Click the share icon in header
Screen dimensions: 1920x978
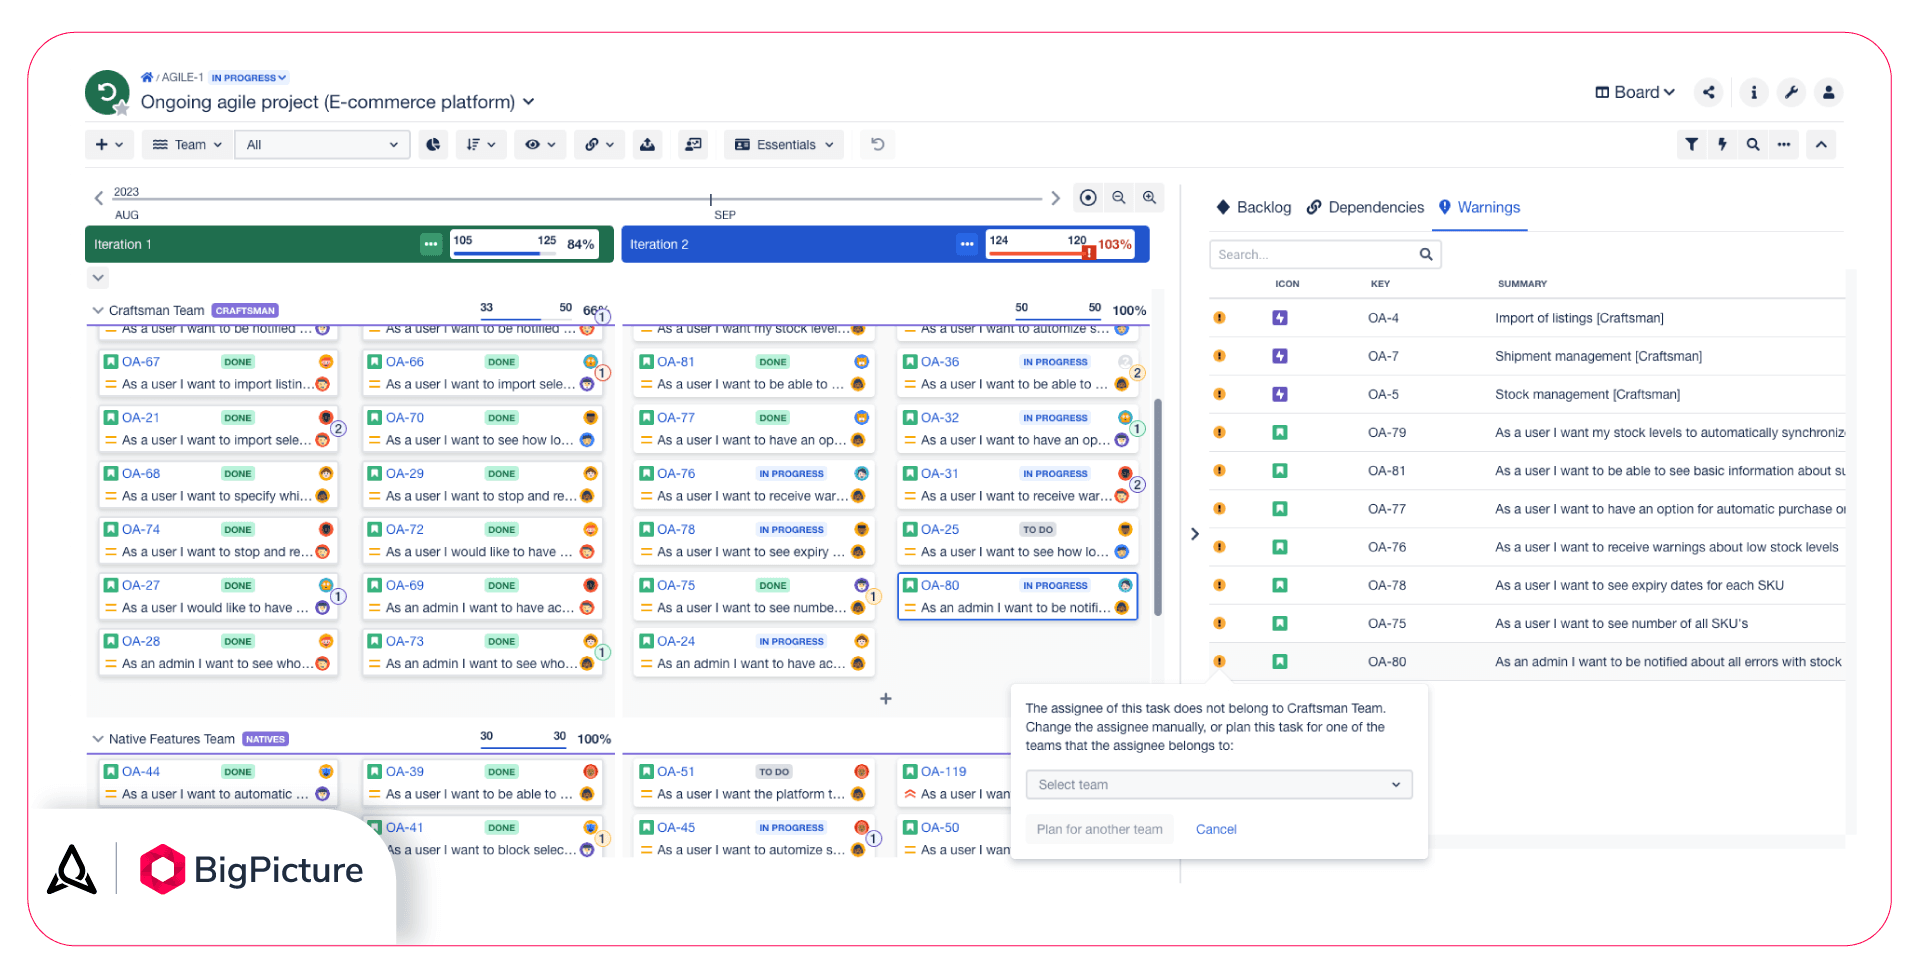click(1709, 93)
